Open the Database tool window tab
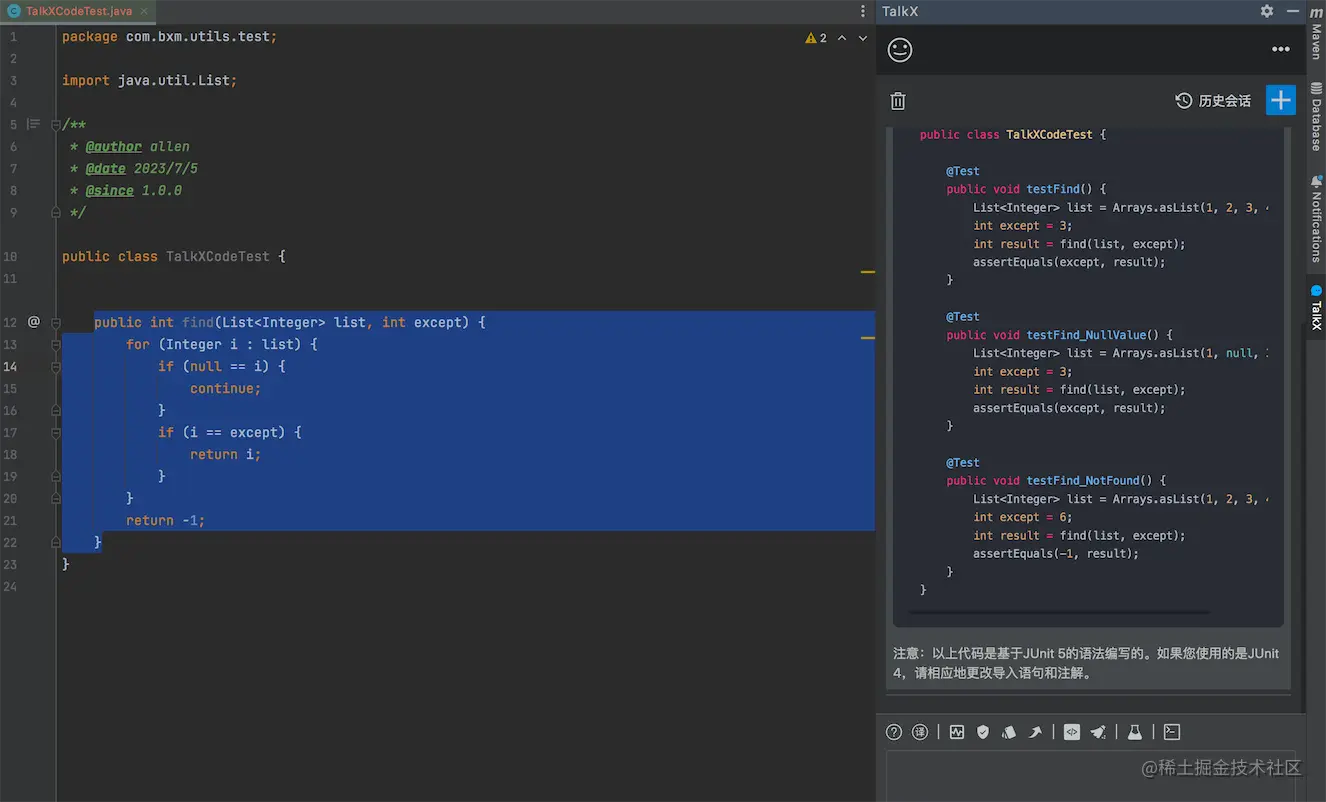 tap(1316, 116)
